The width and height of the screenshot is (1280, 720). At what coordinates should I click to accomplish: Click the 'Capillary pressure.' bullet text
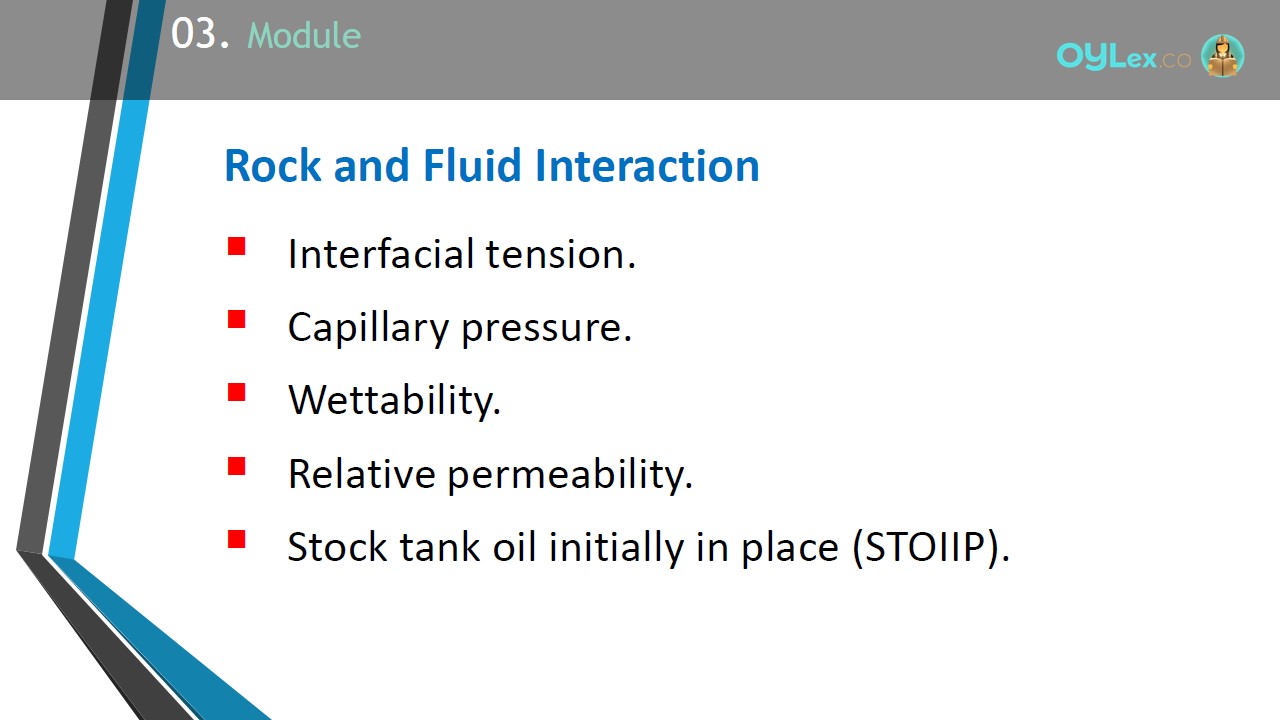[x=460, y=328]
